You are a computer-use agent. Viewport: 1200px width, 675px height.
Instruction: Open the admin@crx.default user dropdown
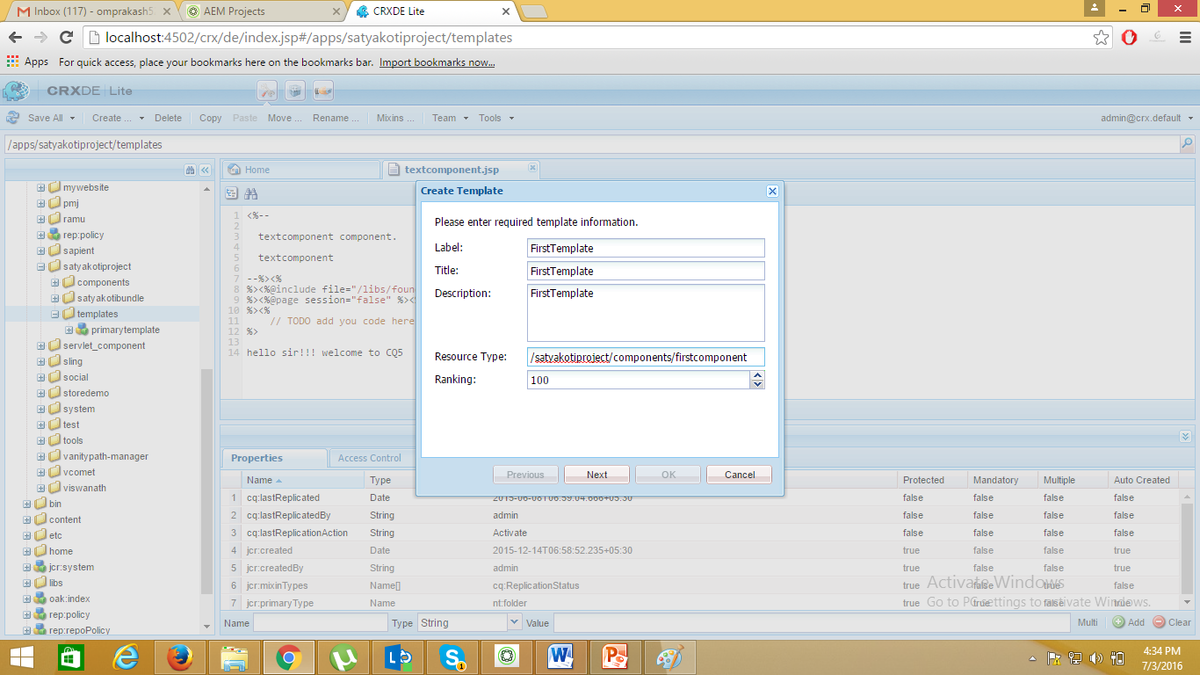(1147, 118)
